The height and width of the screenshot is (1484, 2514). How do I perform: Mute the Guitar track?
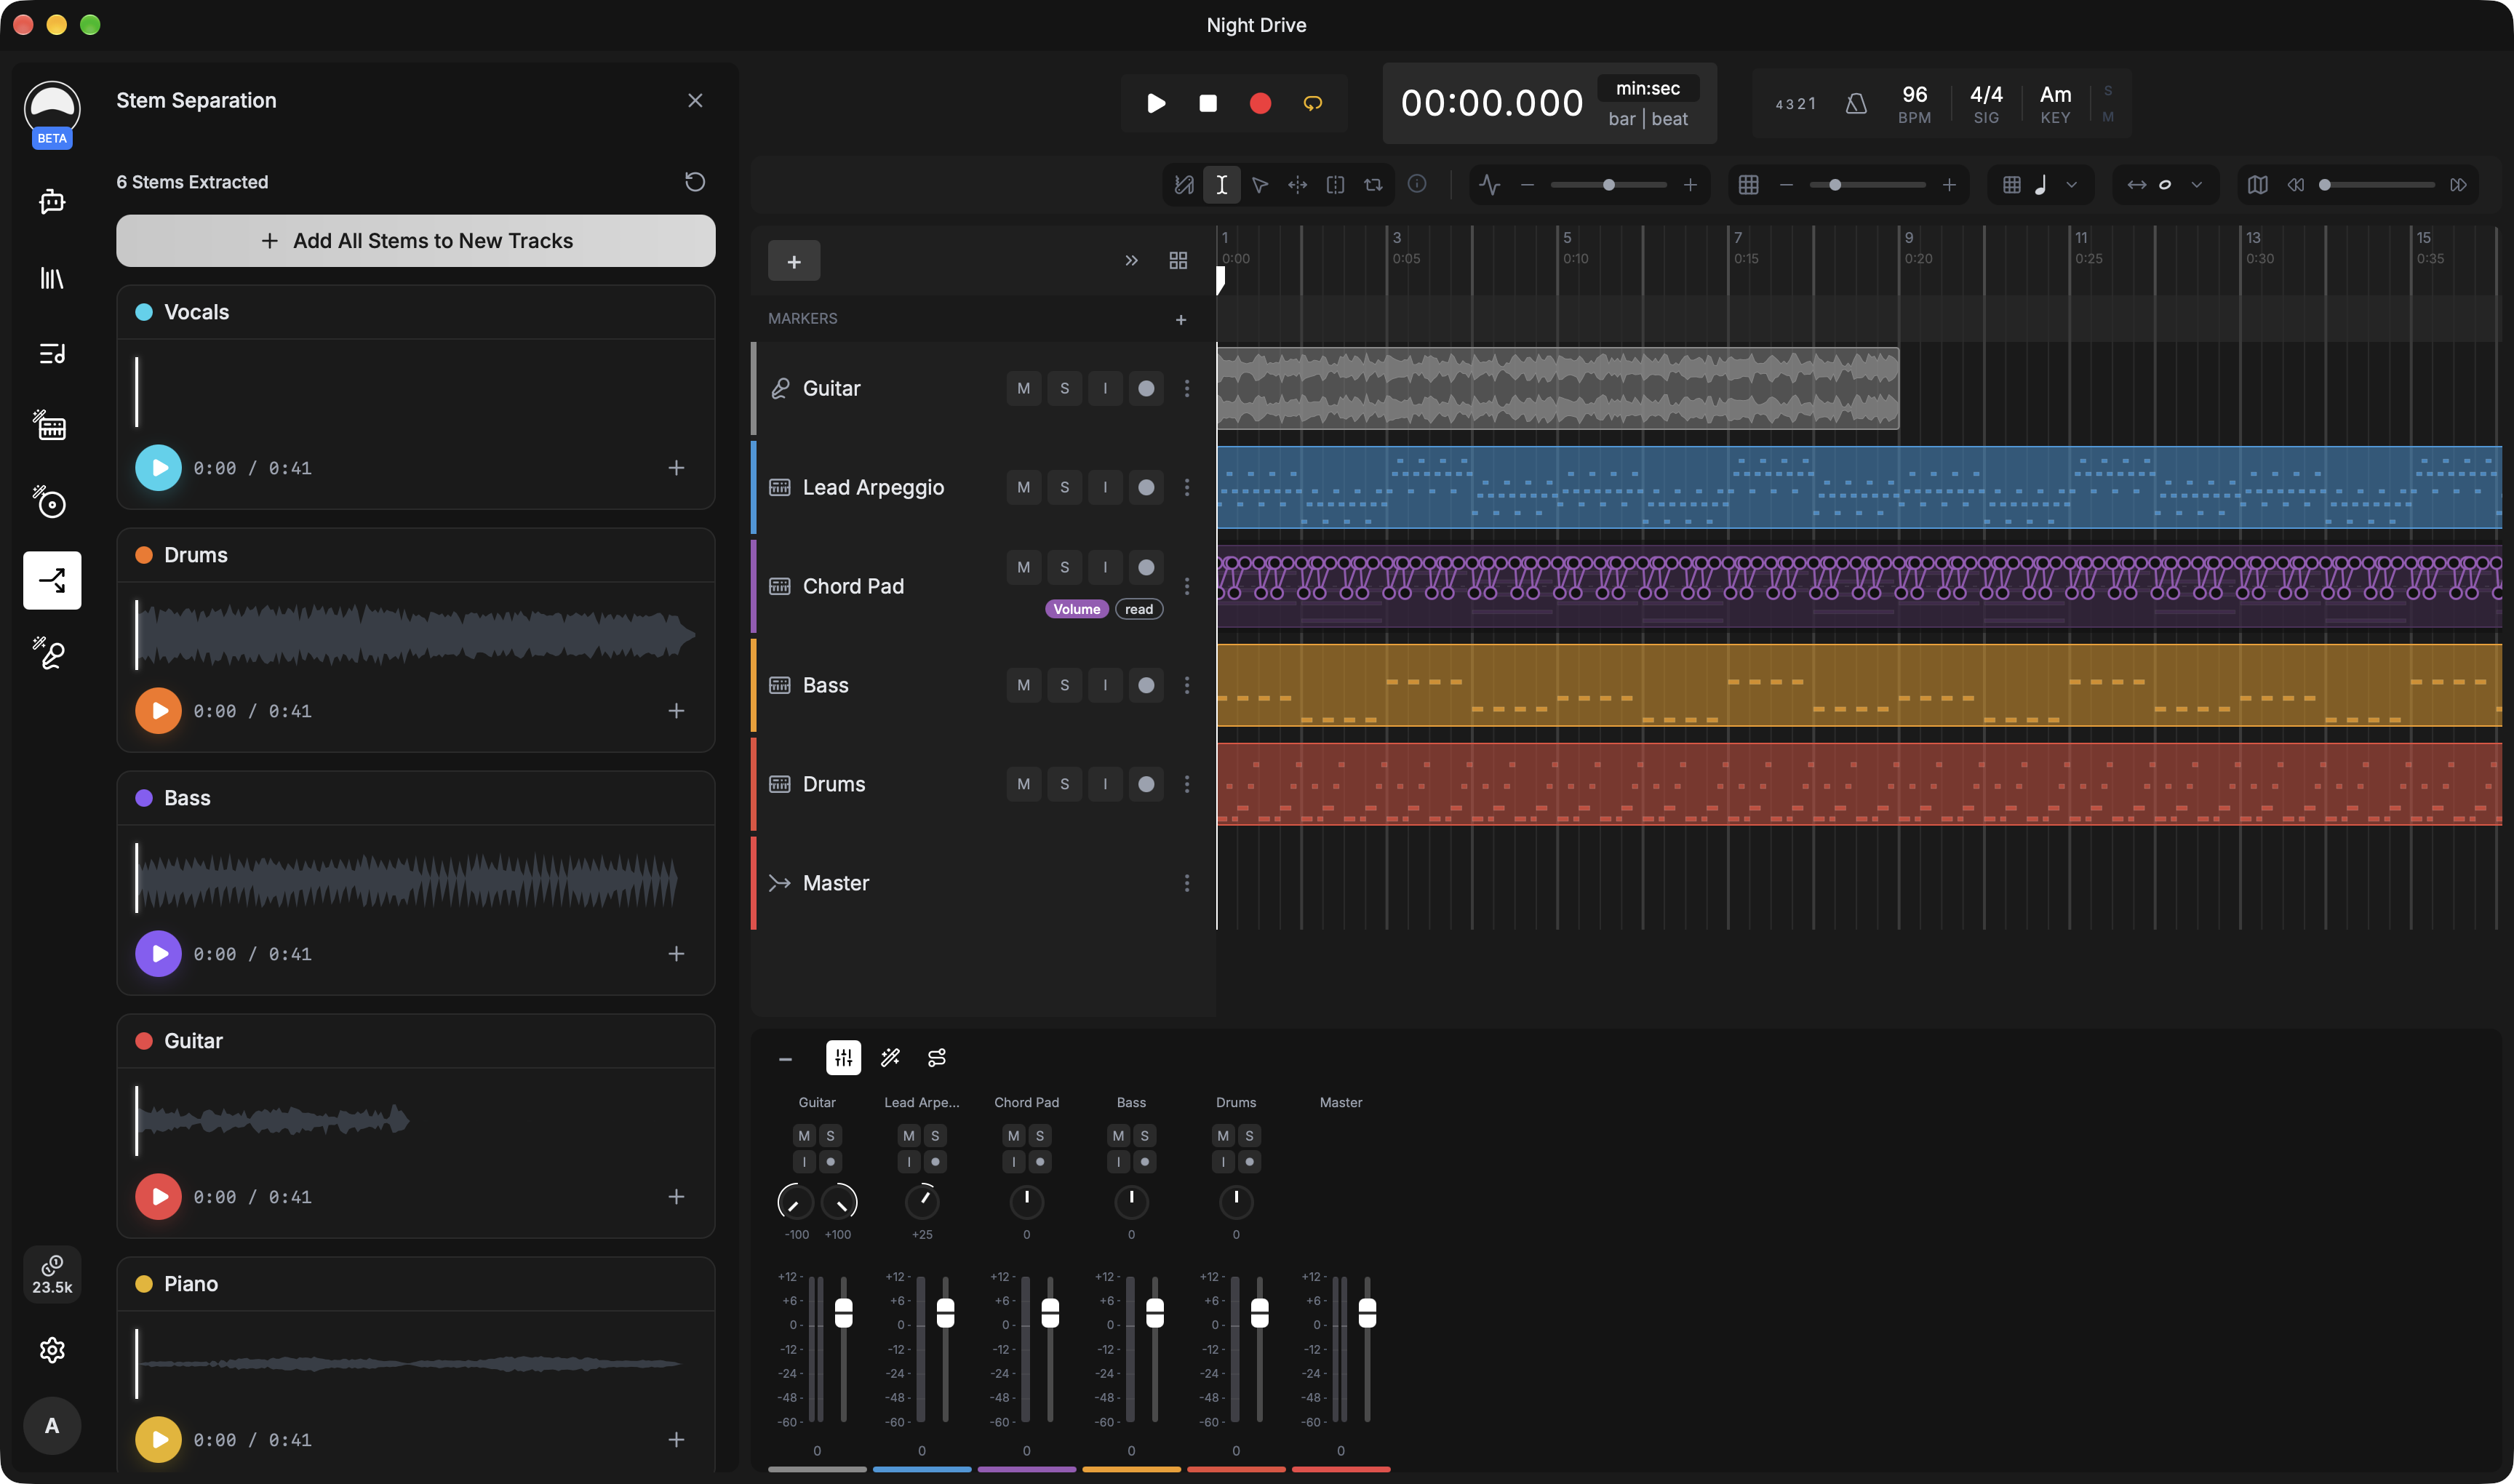click(1023, 388)
